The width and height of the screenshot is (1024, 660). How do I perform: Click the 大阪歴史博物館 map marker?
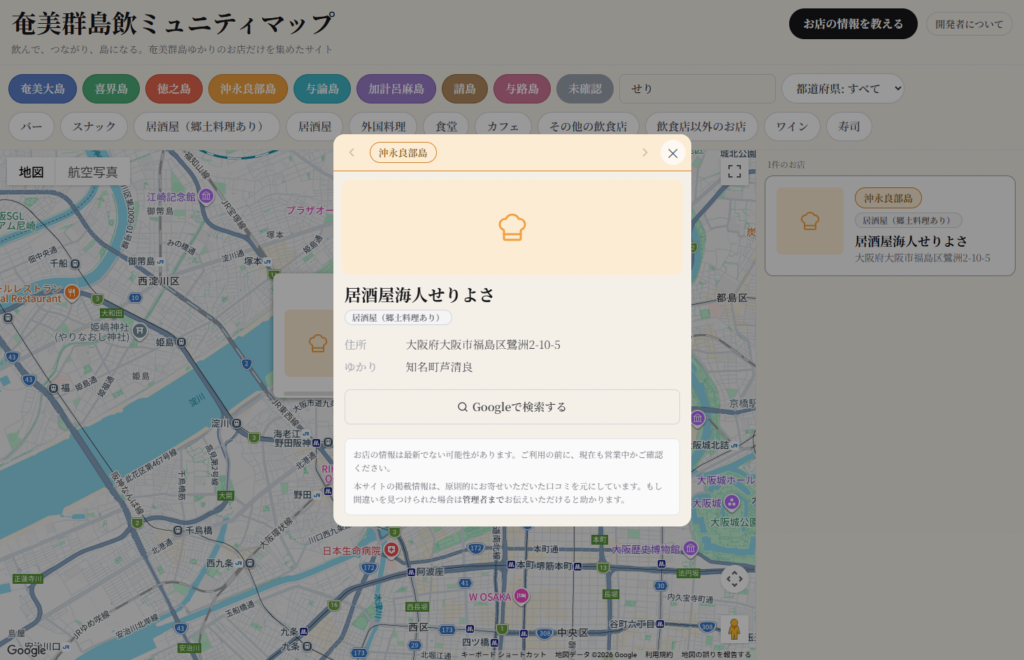tap(690, 548)
